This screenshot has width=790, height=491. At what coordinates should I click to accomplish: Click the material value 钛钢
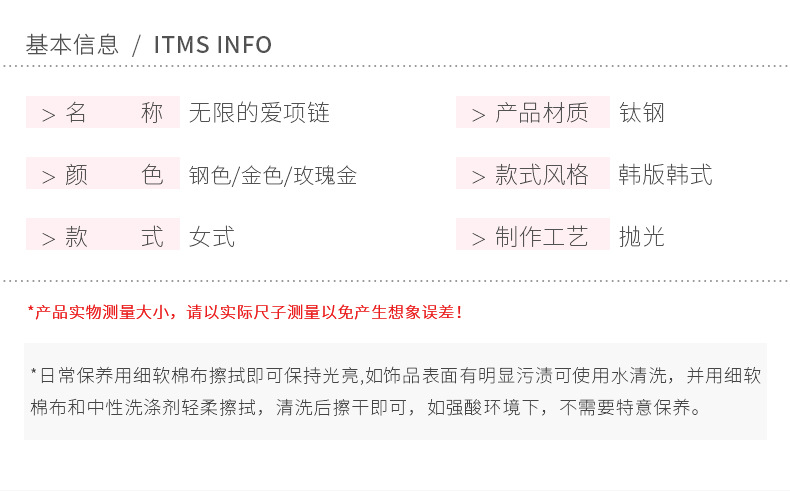point(642,113)
